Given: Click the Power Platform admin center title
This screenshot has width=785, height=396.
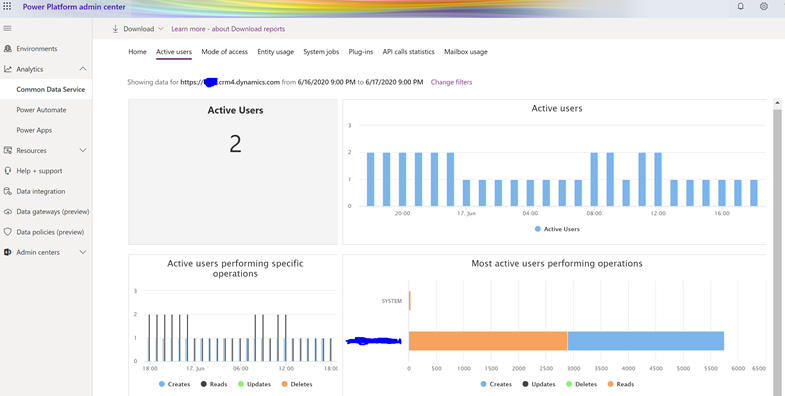Looking at the screenshot, I should tap(74, 7).
